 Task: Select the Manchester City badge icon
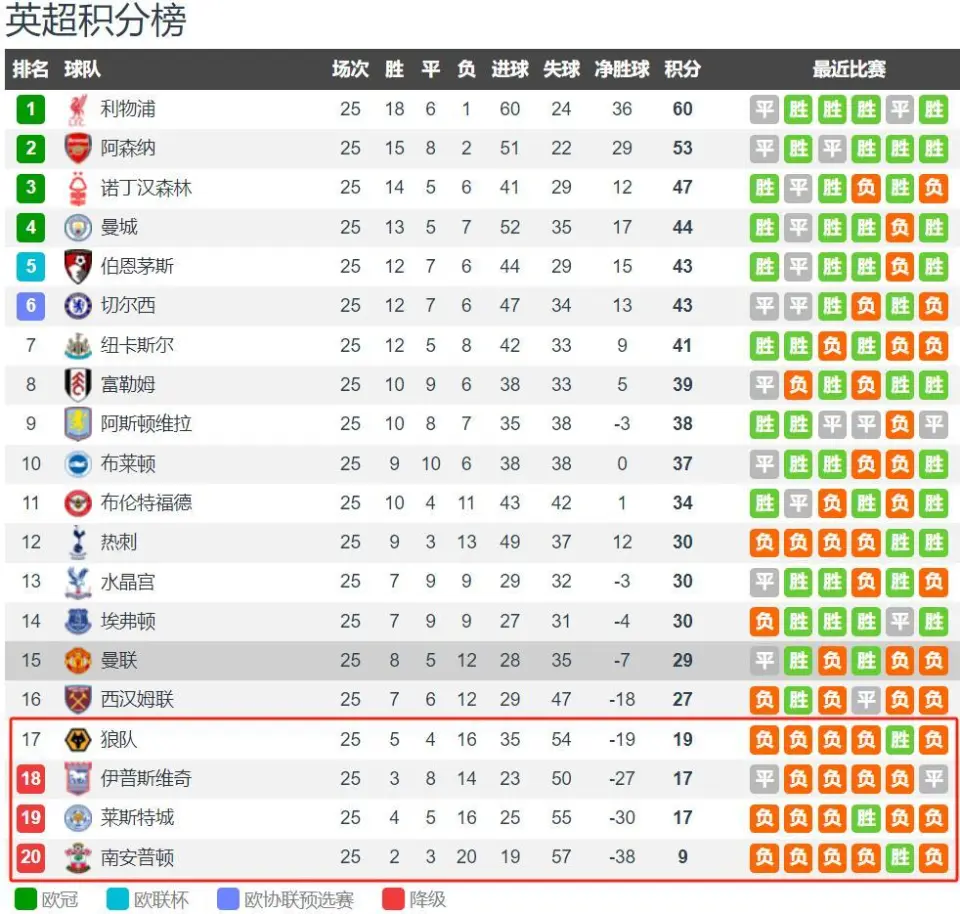coord(78,228)
